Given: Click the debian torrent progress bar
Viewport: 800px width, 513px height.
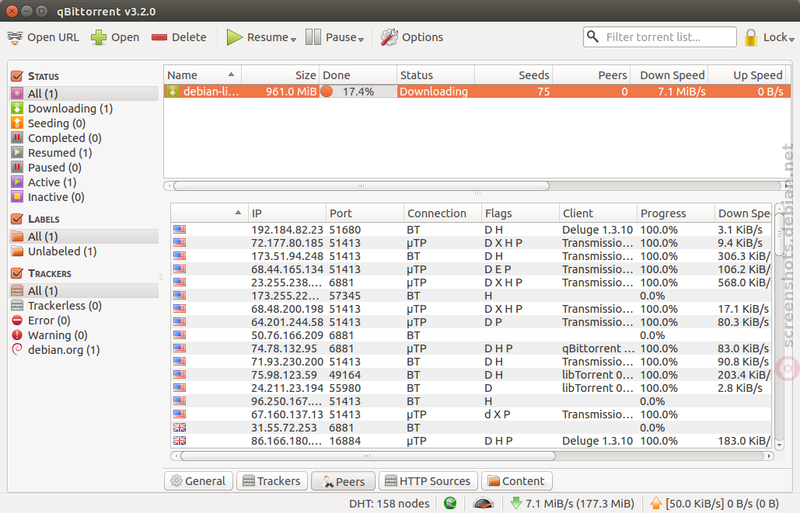Looking at the screenshot, I should [358, 91].
